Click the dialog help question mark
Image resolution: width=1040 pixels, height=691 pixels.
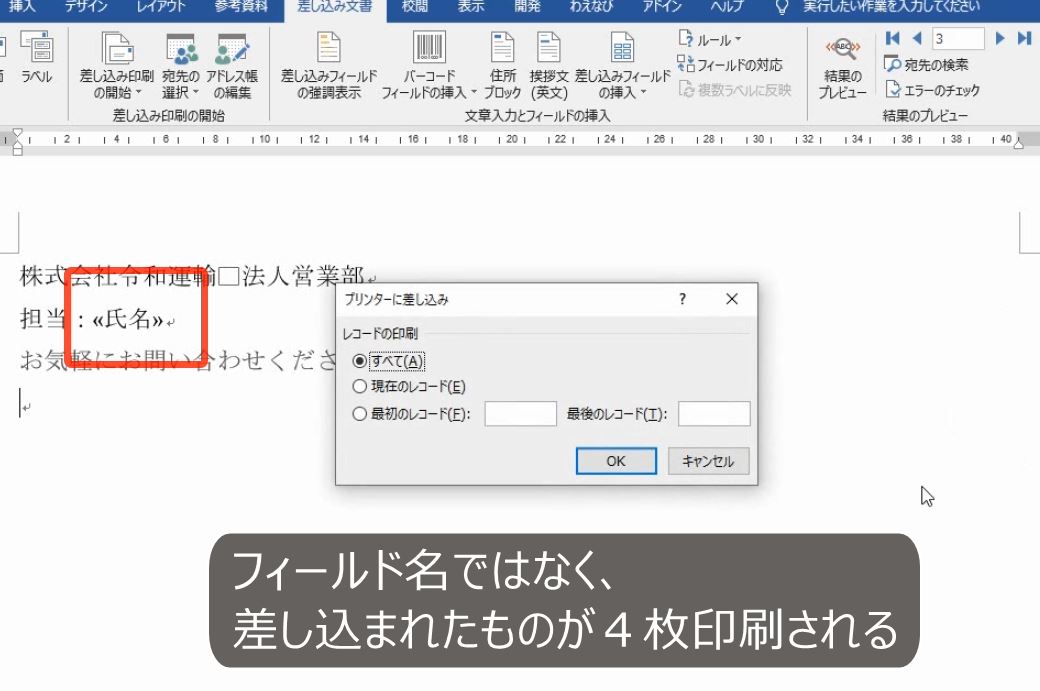682,299
